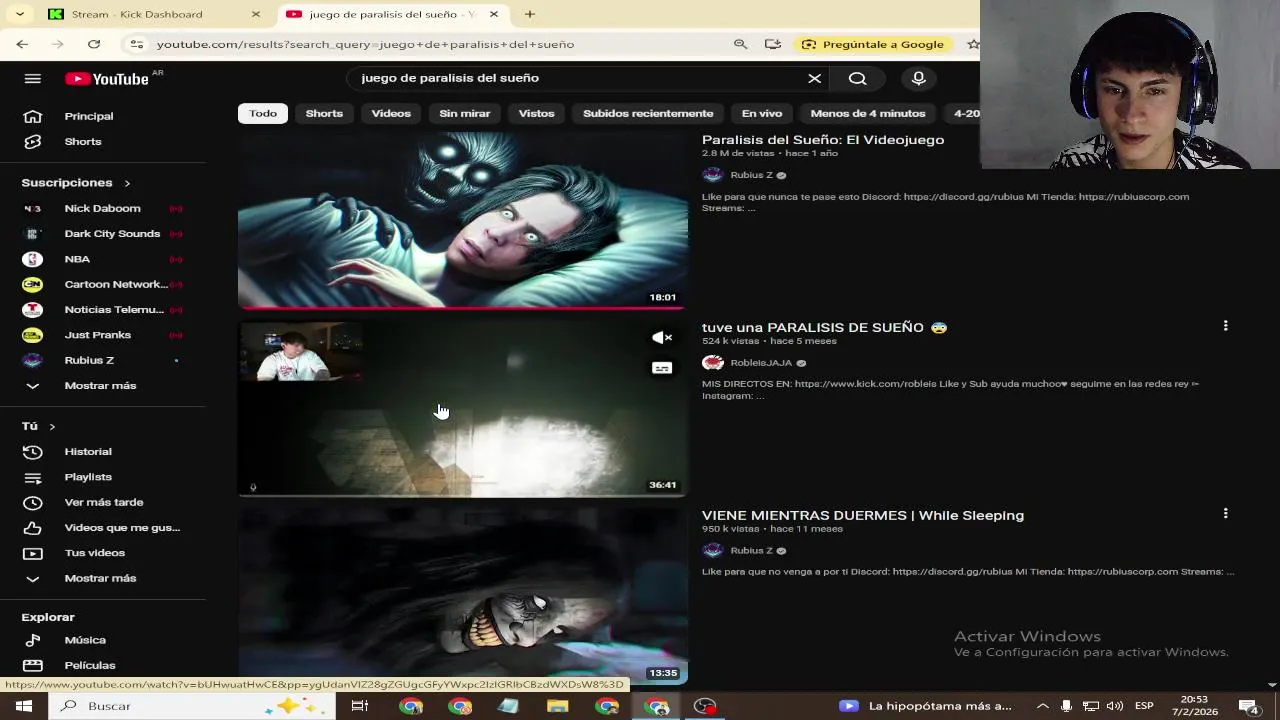The width and height of the screenshot is (1280, 720).
Task: Click the 36:41 video preview
Action: point(463,408)
